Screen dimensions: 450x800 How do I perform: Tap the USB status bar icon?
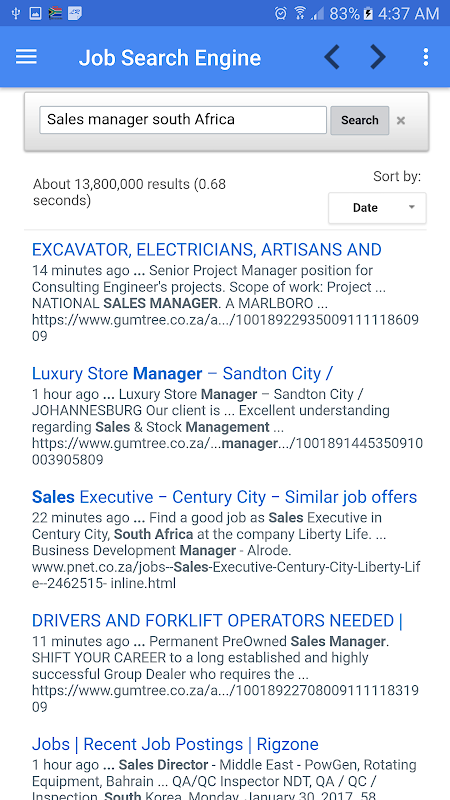click(15, 13)
